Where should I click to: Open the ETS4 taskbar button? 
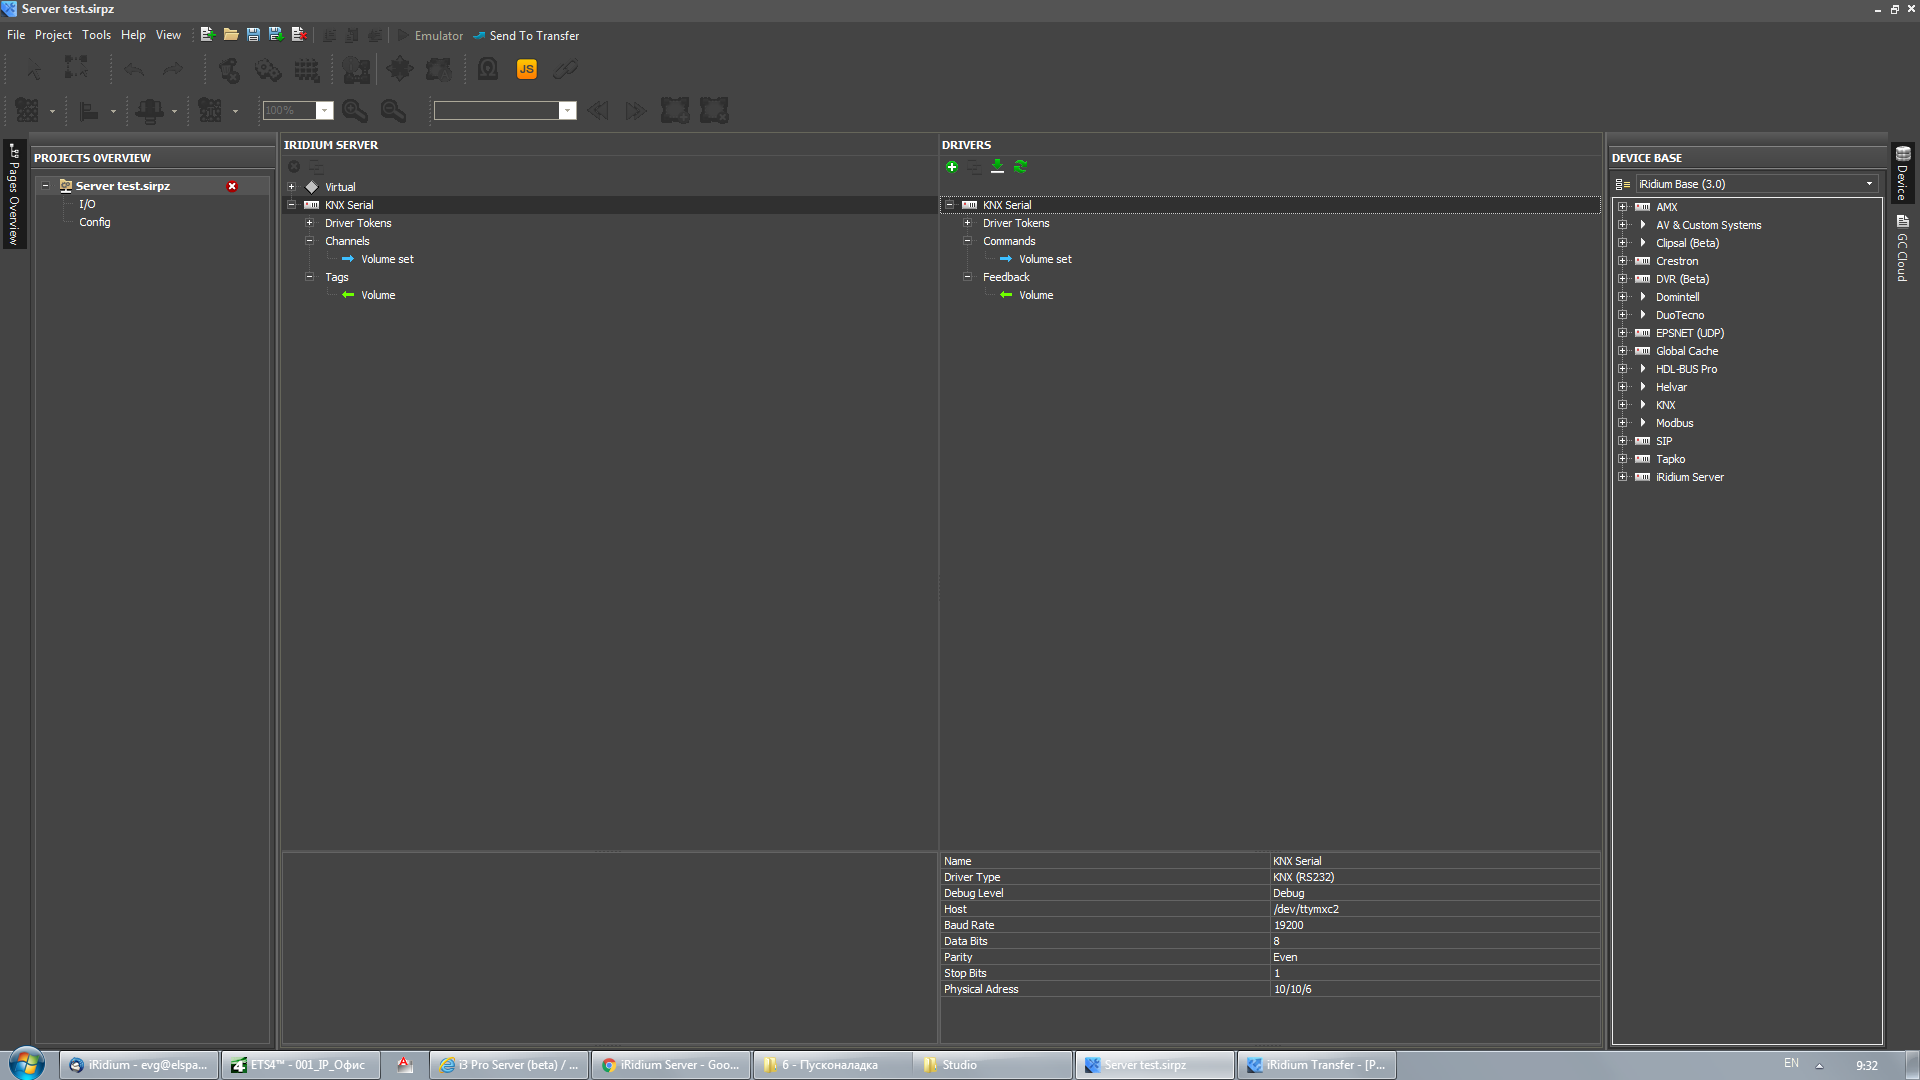coord(300,1065)
